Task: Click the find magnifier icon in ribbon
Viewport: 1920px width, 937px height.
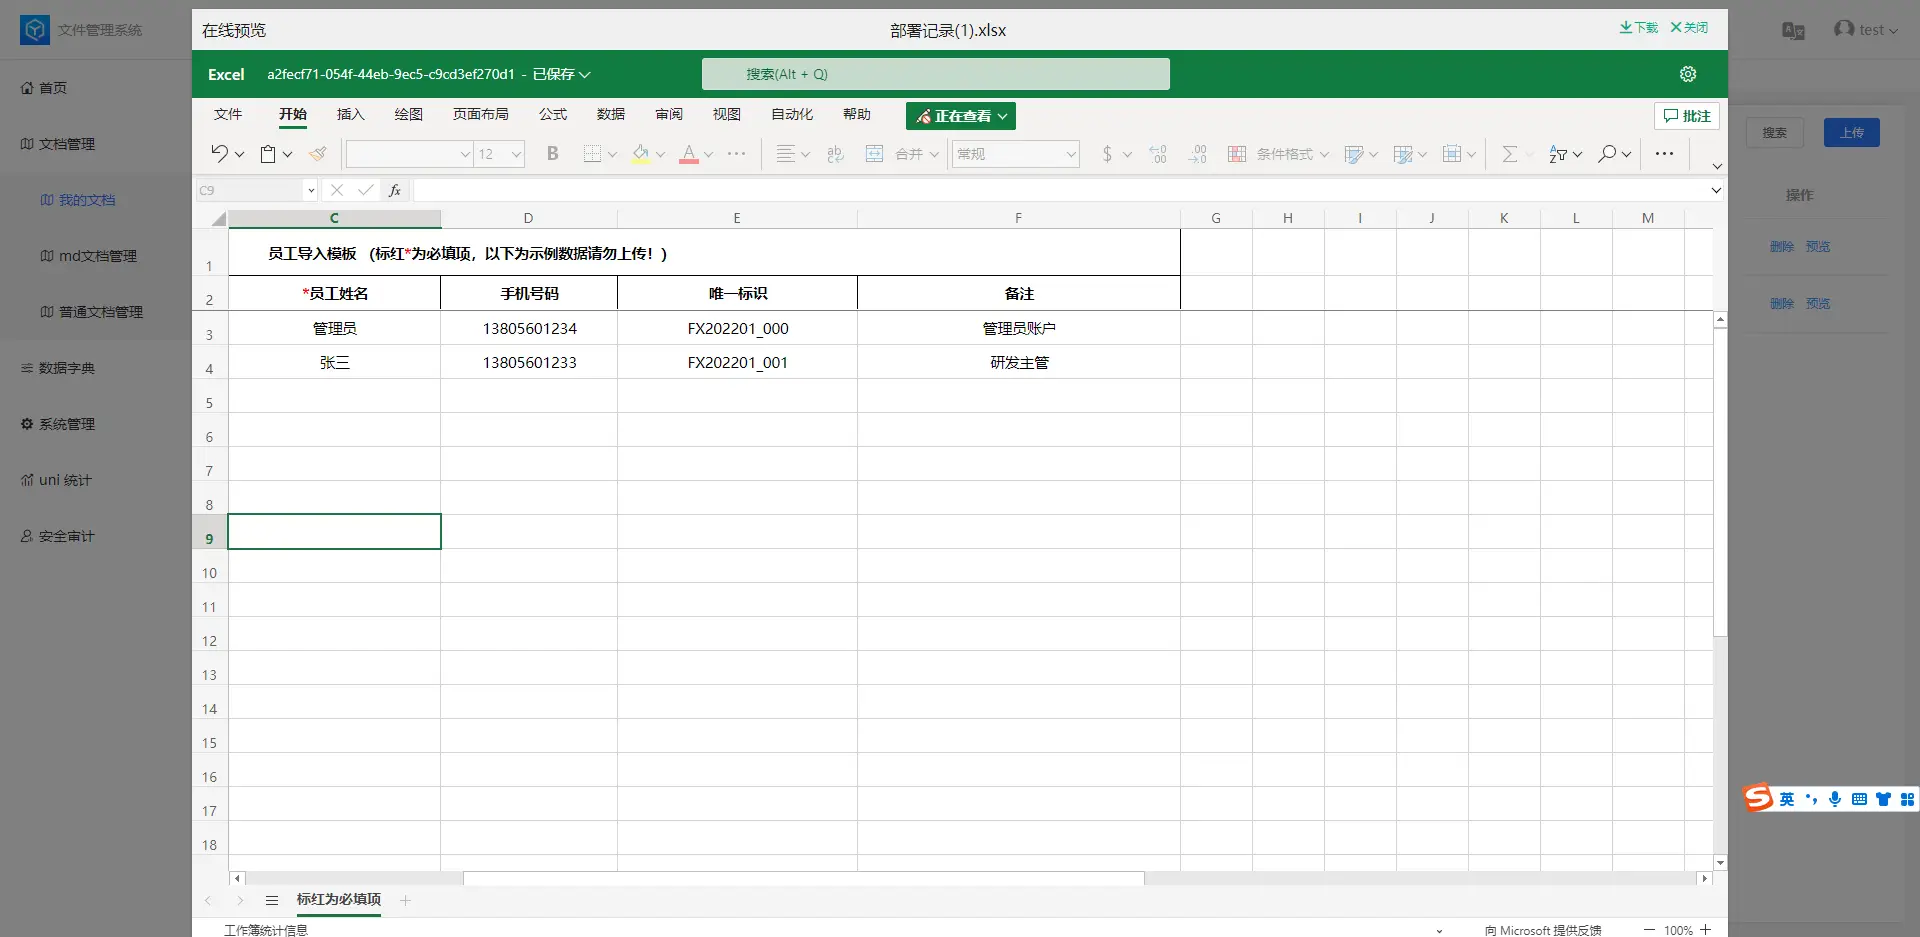Action: pyautogui.click(x=1607, y=154)
